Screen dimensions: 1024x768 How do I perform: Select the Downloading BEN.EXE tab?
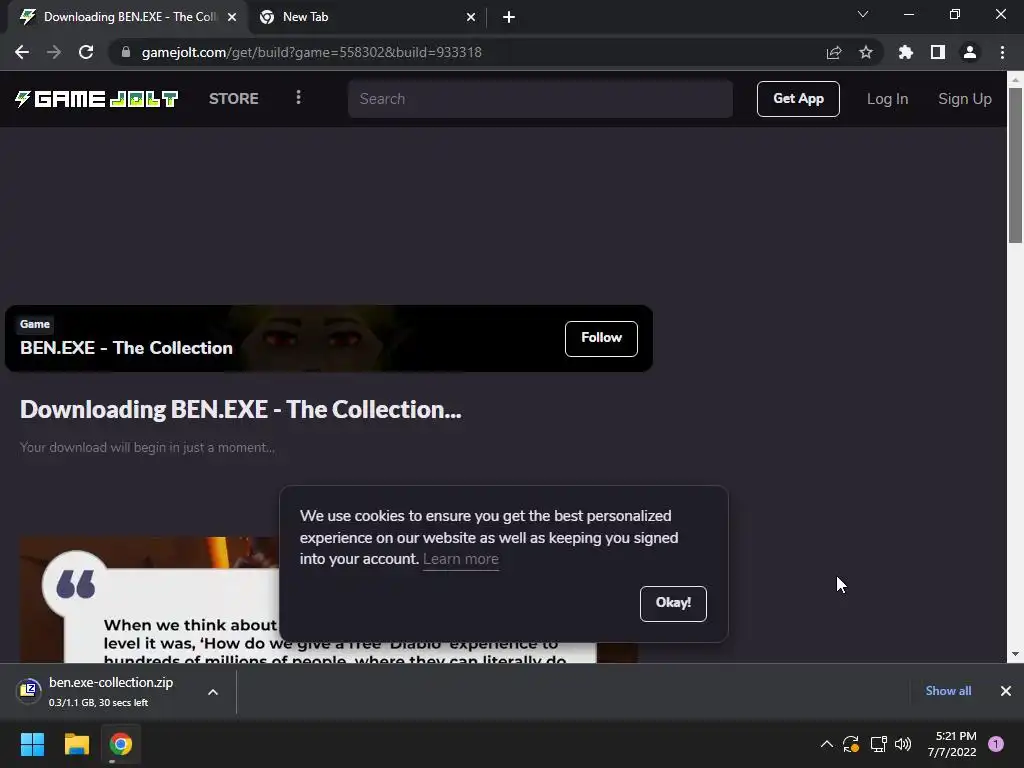pyautogui.click(x=127, y=17)
